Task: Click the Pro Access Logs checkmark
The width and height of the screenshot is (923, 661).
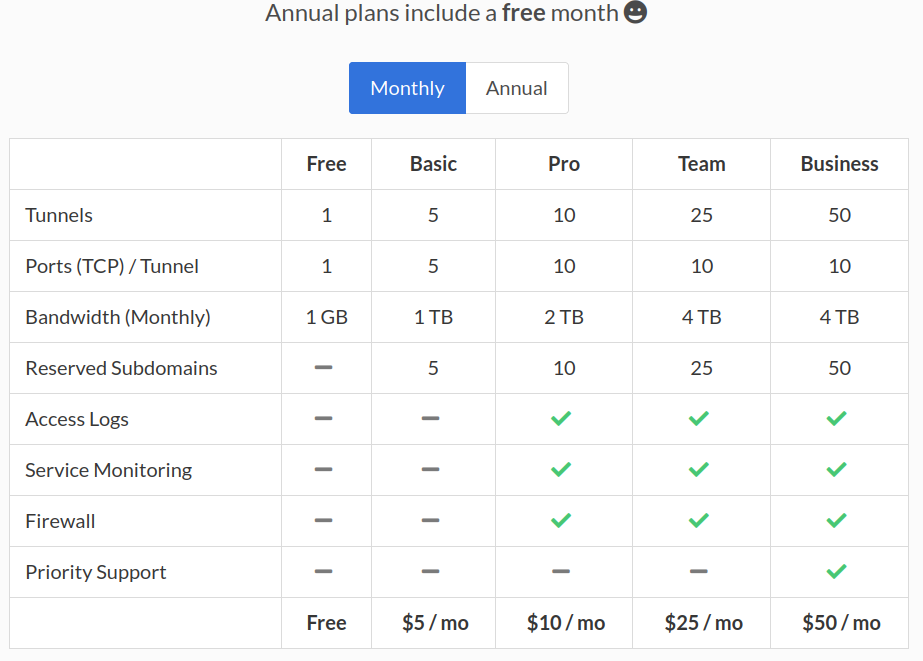Action: tap(561, 418)
